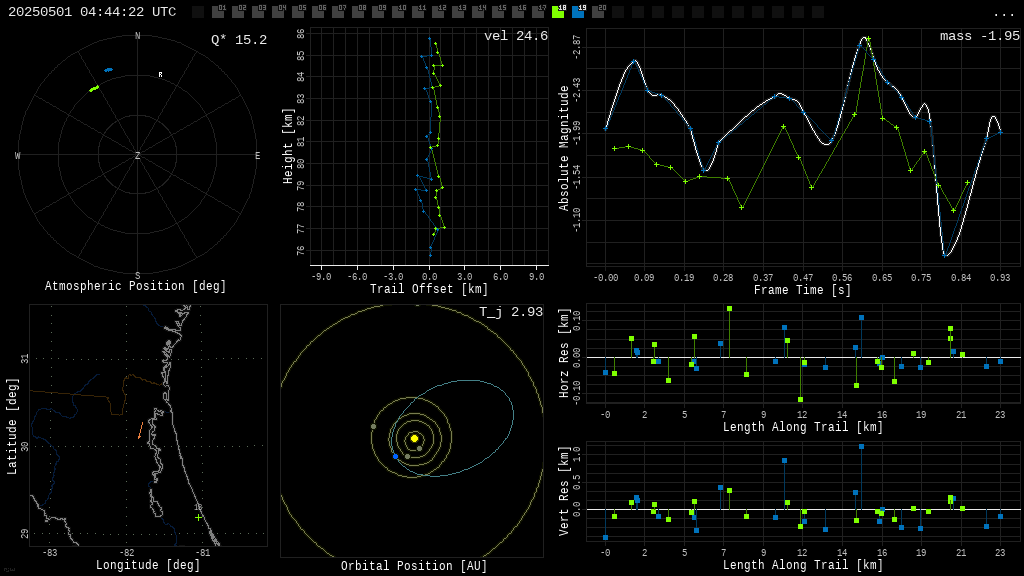The width and height of the screenshot is (1024, 576).
Task: Select camera station square 01
Action: pos(218,12)
